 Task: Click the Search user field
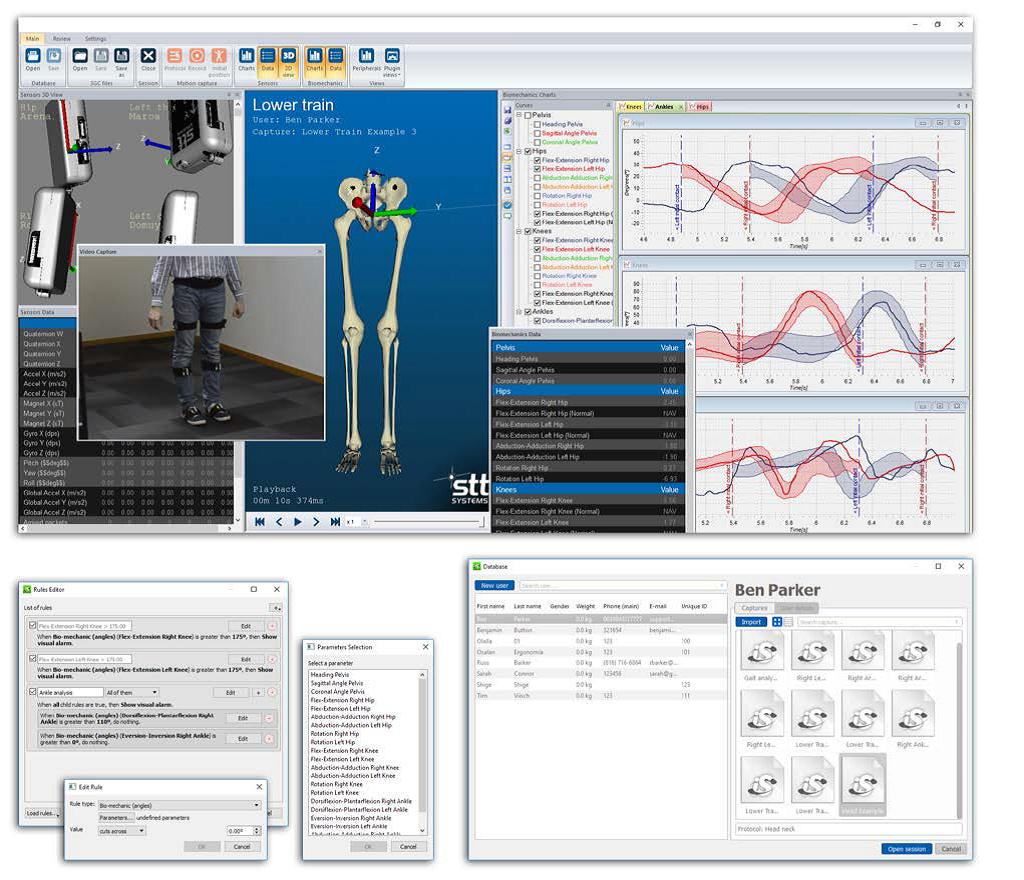tap(622, 586)
